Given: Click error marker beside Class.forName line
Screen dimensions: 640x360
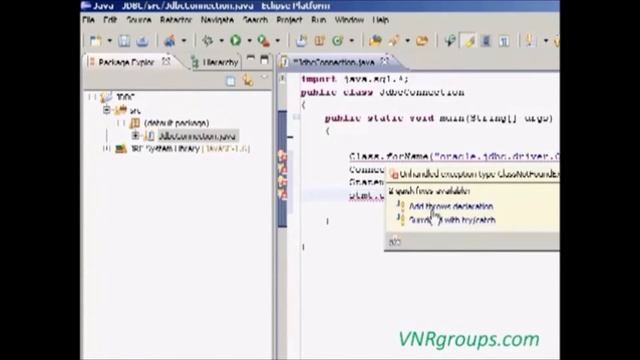Looking at the screenshot, I should pos(282,156).
